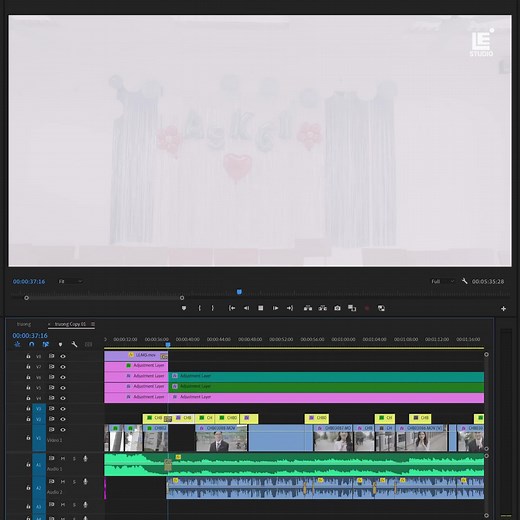Toggle insert sequences as nests icon
520x520 pixels.
(17, 344)
